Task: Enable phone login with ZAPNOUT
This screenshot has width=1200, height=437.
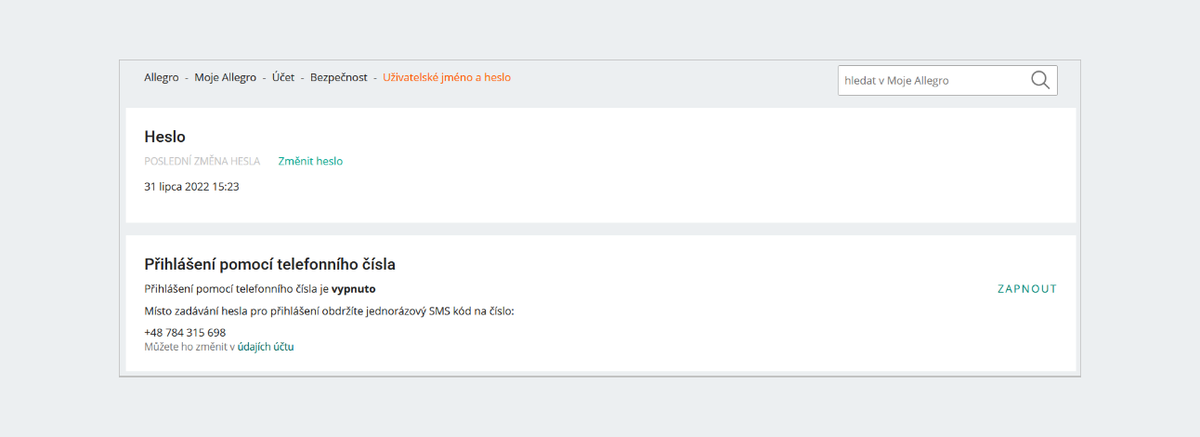Action: 1027,289
